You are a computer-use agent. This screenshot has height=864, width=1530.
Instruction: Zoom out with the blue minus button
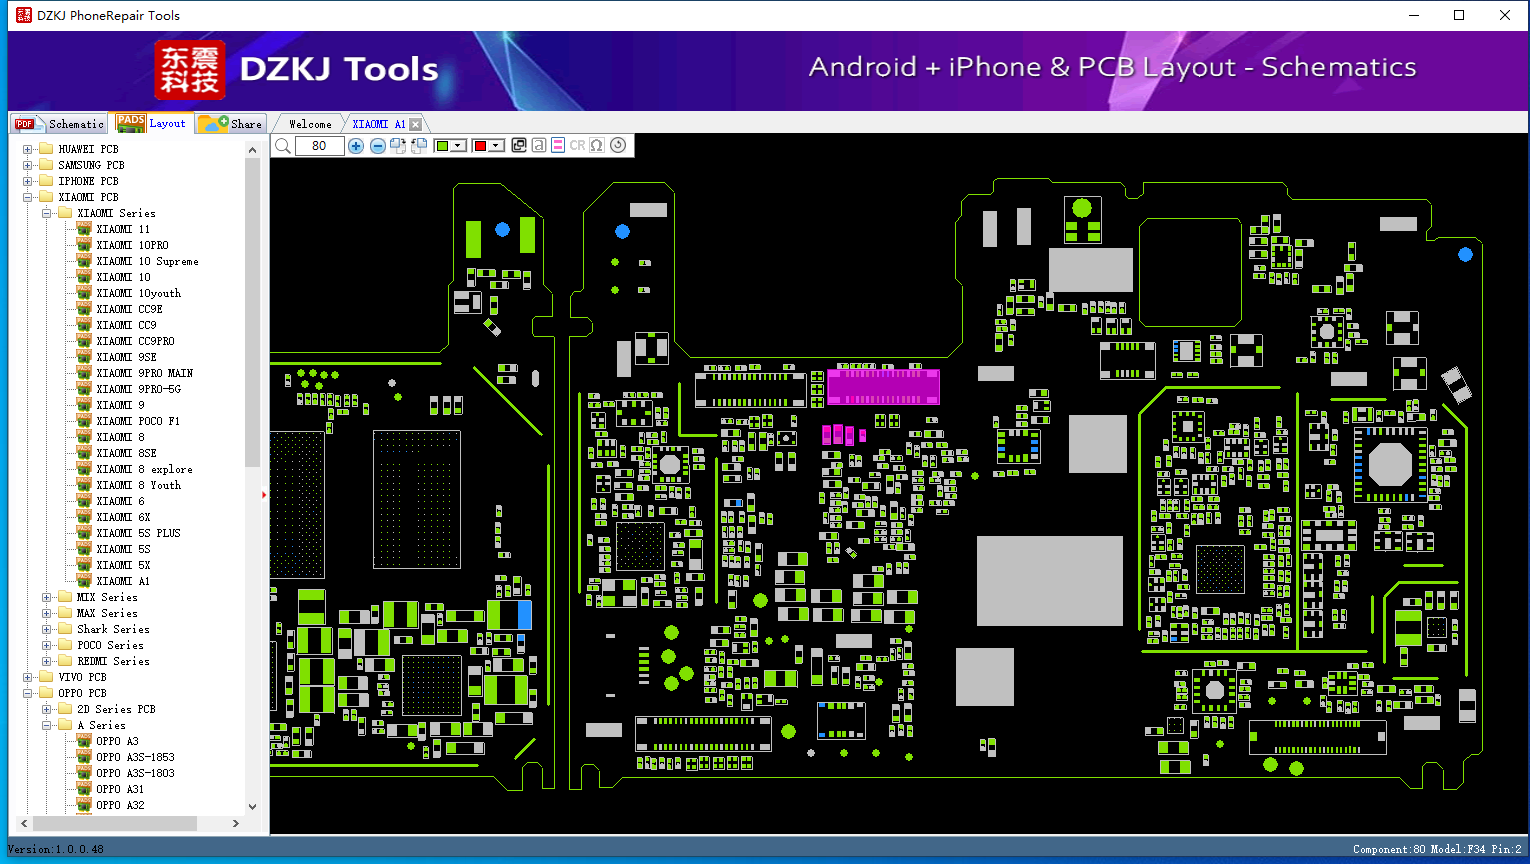point(378,146)
